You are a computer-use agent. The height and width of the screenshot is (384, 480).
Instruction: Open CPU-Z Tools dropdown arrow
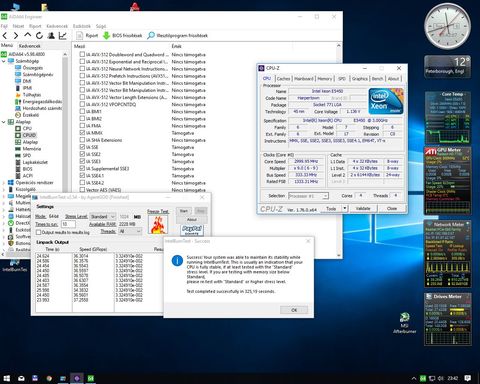[x=345, y=208]
